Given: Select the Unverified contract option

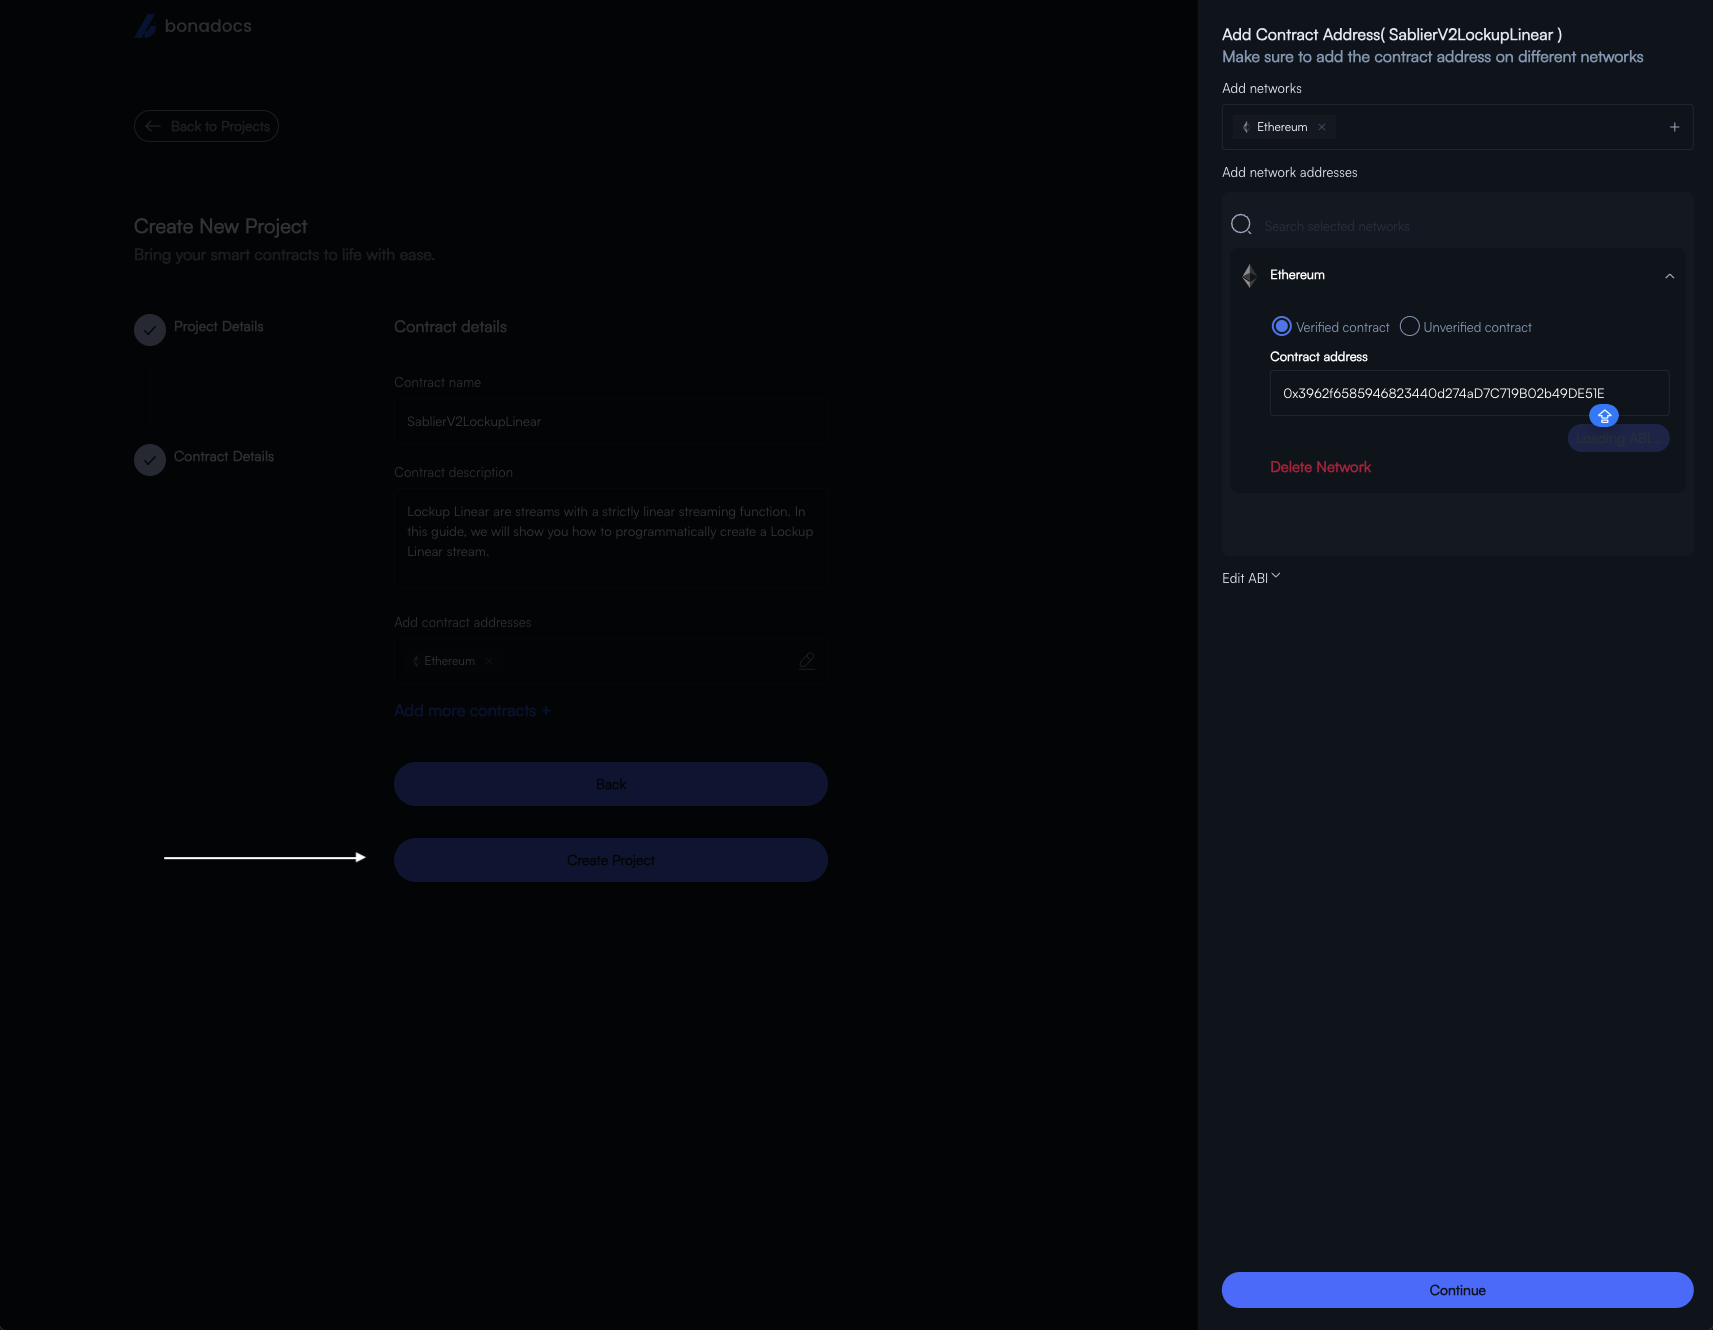Looking at the screenshot, I should coord(1409,327).
